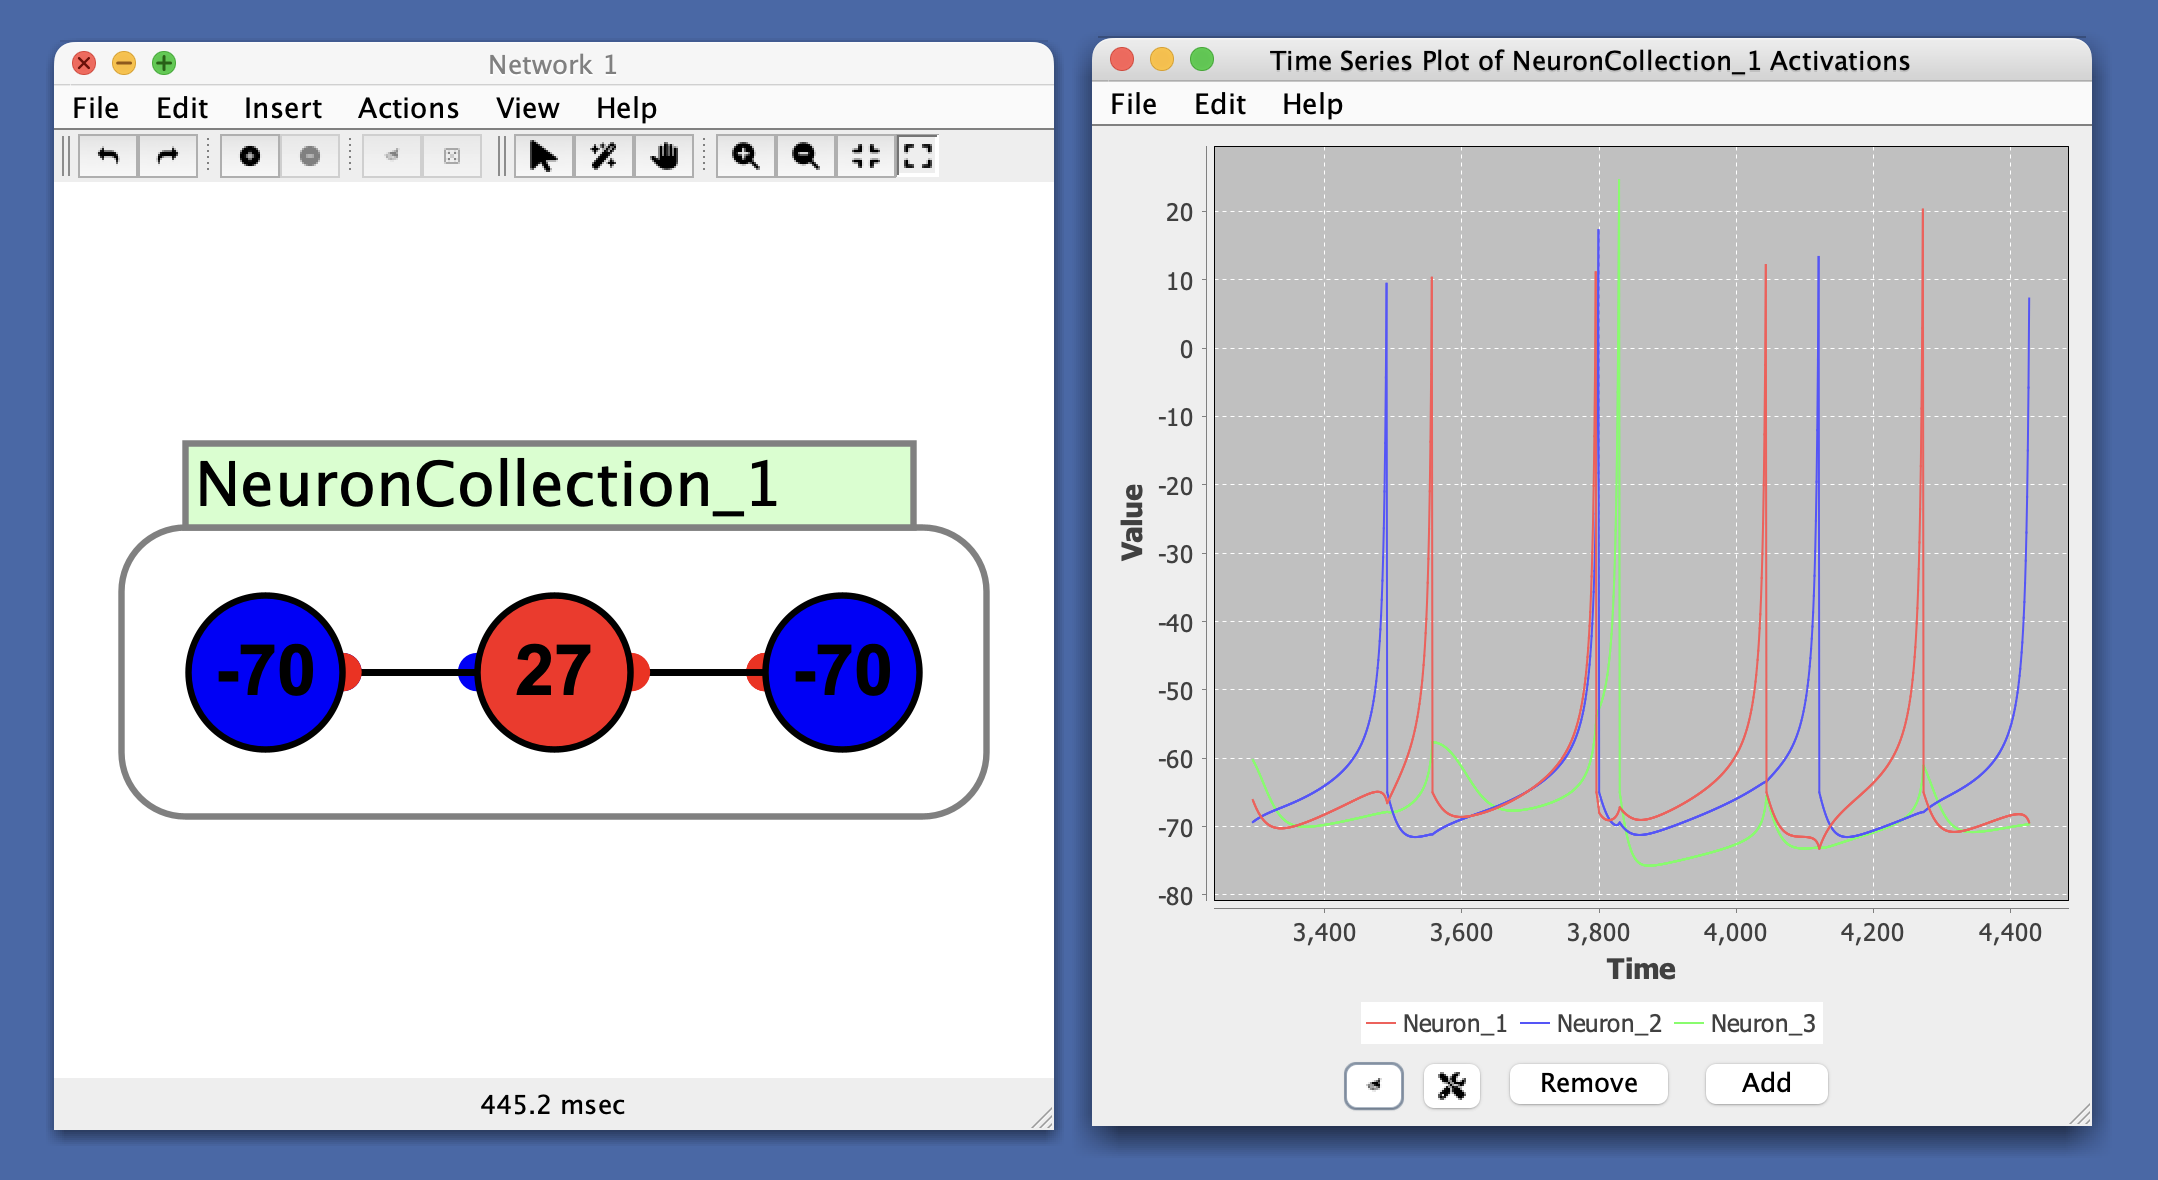Open Edit menu in Time Series window

point(1219,104)
